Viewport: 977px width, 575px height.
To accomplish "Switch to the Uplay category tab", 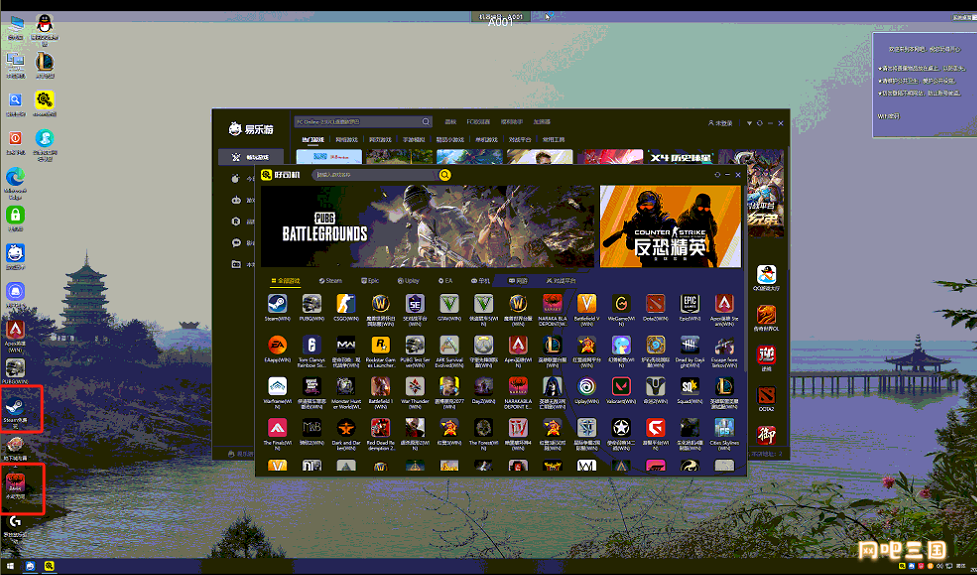I will pos(409,281).
